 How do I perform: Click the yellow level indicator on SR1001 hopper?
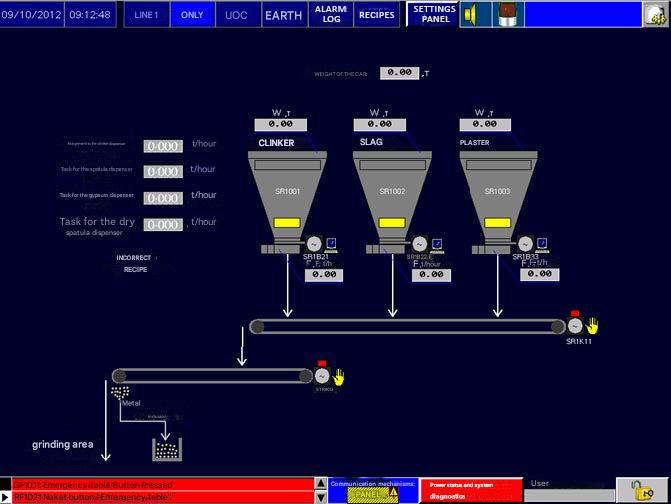(287, 222)
